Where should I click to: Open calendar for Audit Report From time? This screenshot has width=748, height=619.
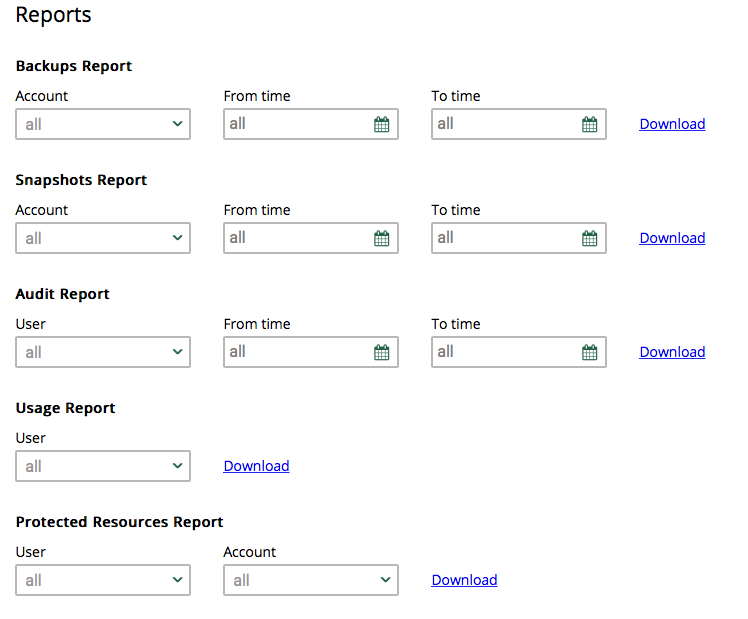[382, 352]
